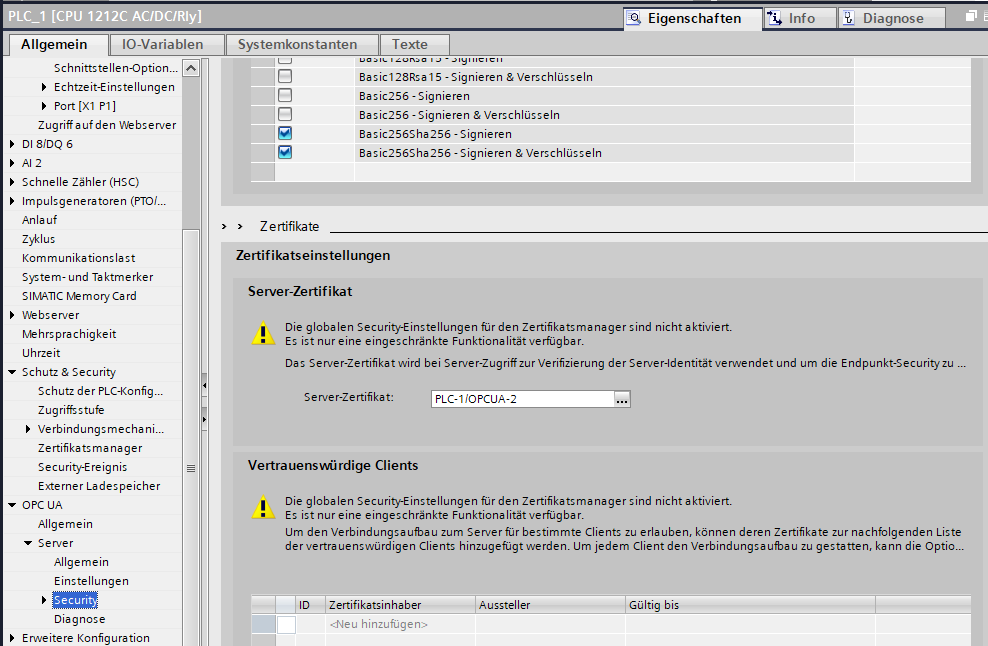Click the Server-Zertifikat browse button

pos(622,399)
